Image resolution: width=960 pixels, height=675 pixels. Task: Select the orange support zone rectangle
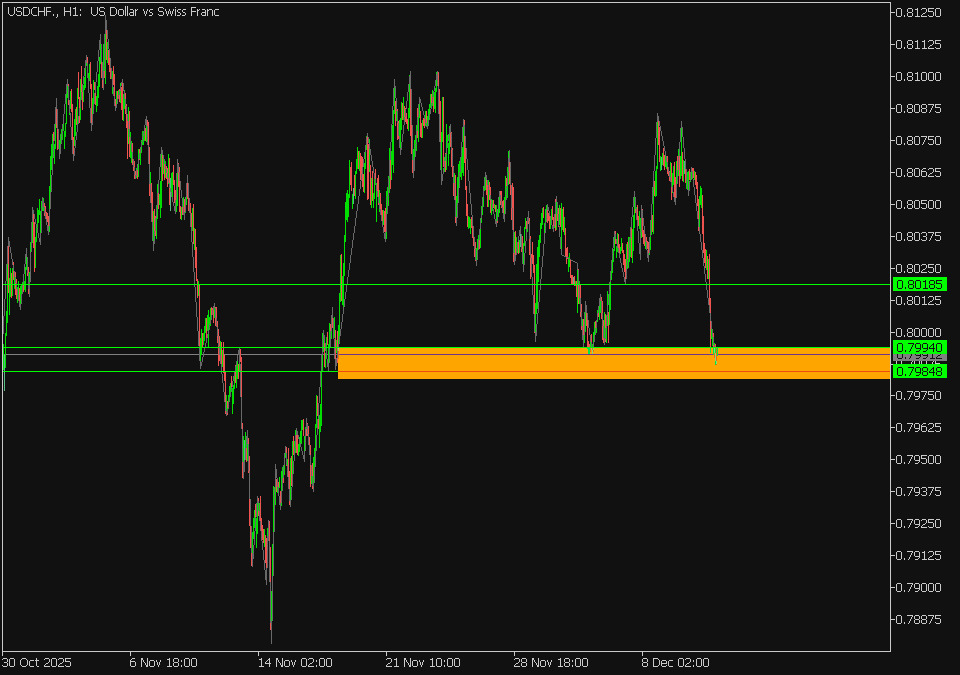[x=600, y=364]
